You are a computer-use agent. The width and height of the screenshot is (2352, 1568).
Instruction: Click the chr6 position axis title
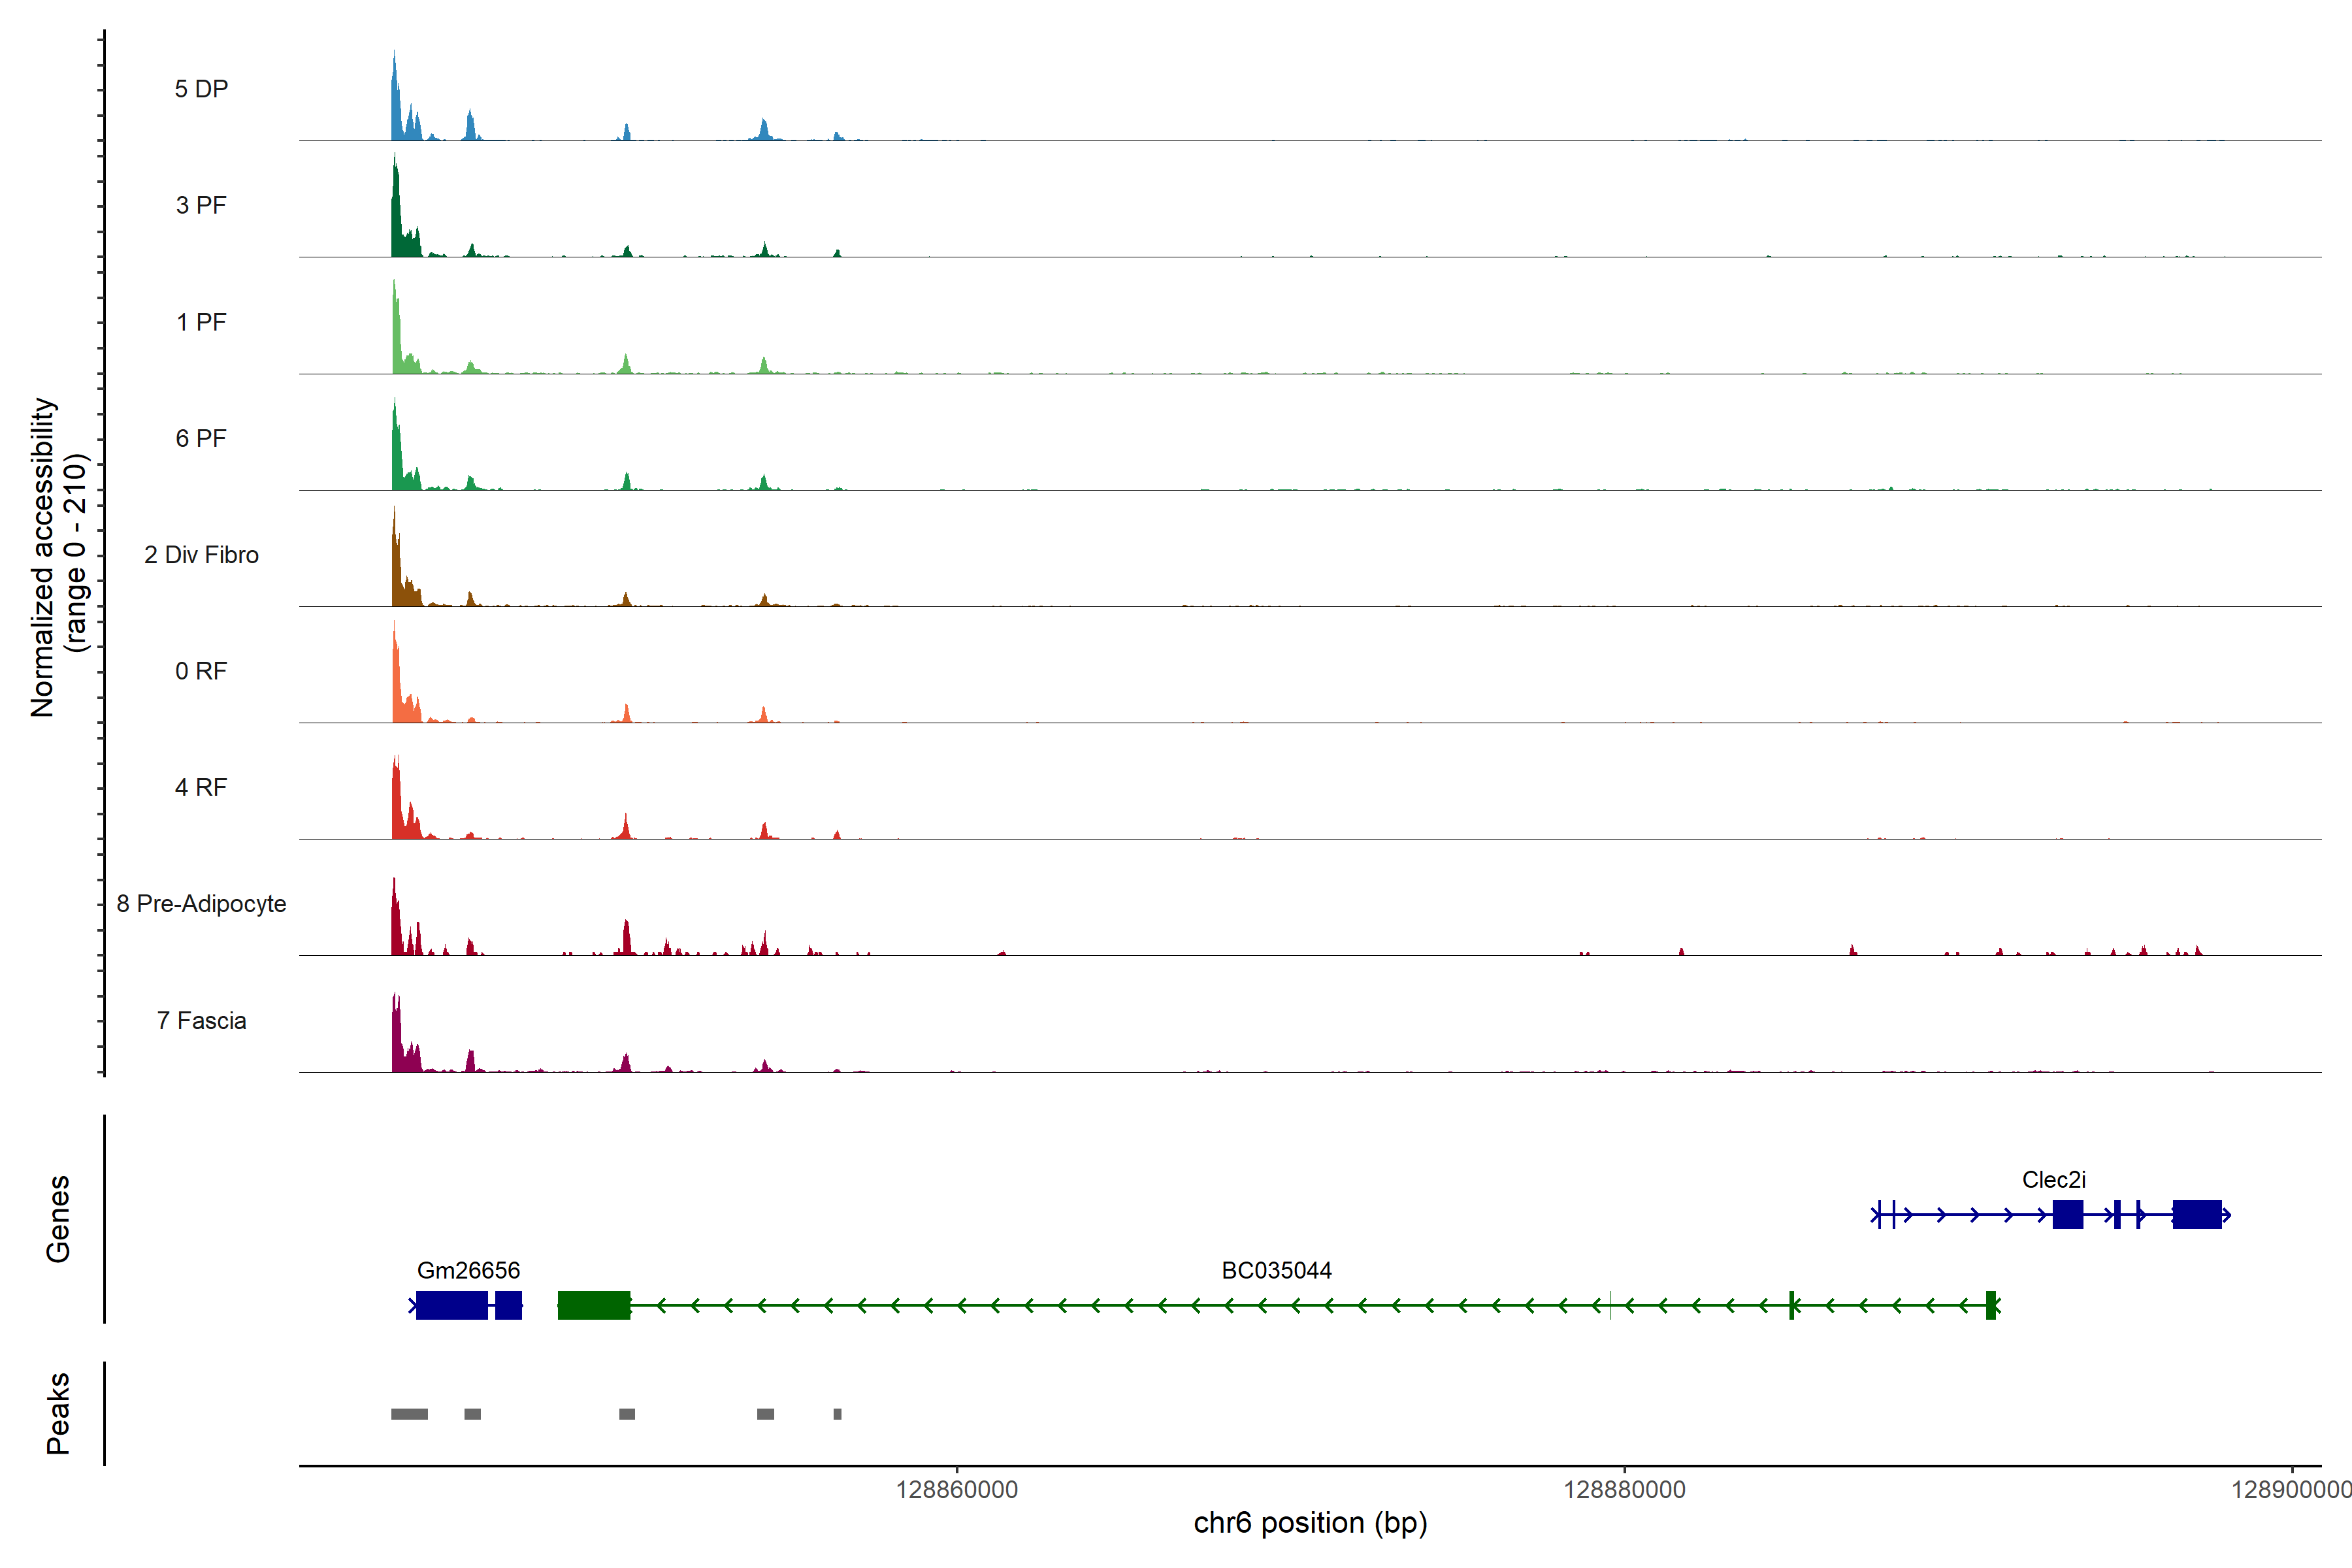coord(1310,1523)
